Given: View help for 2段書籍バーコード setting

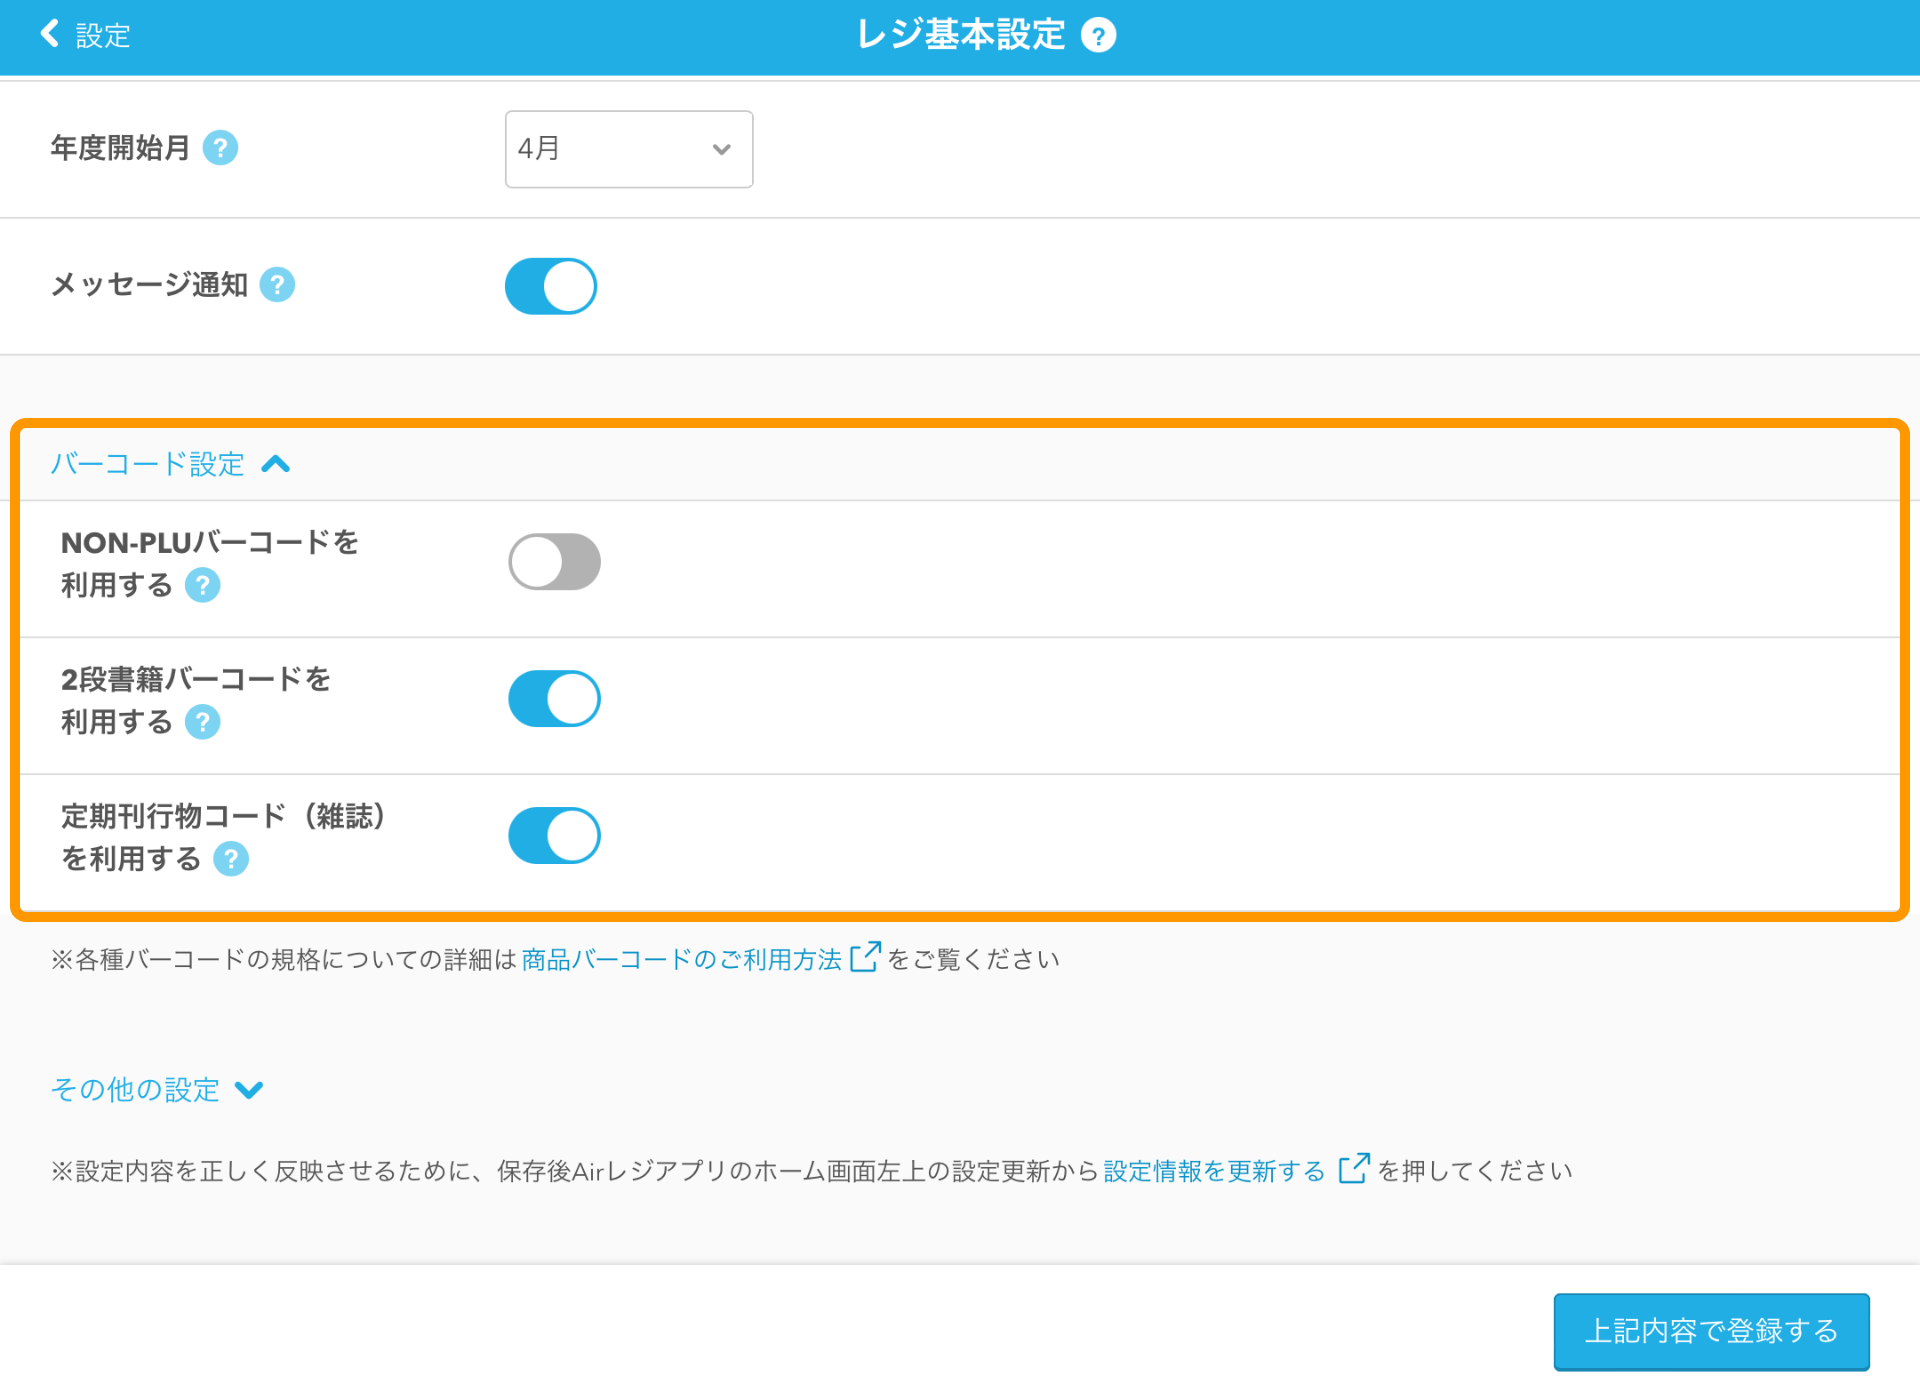Looking at the screenshot, I should click(203, 722).
